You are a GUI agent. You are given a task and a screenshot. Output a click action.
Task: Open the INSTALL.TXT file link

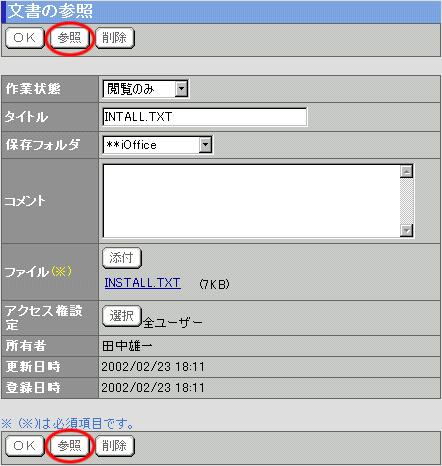(143, 283)
